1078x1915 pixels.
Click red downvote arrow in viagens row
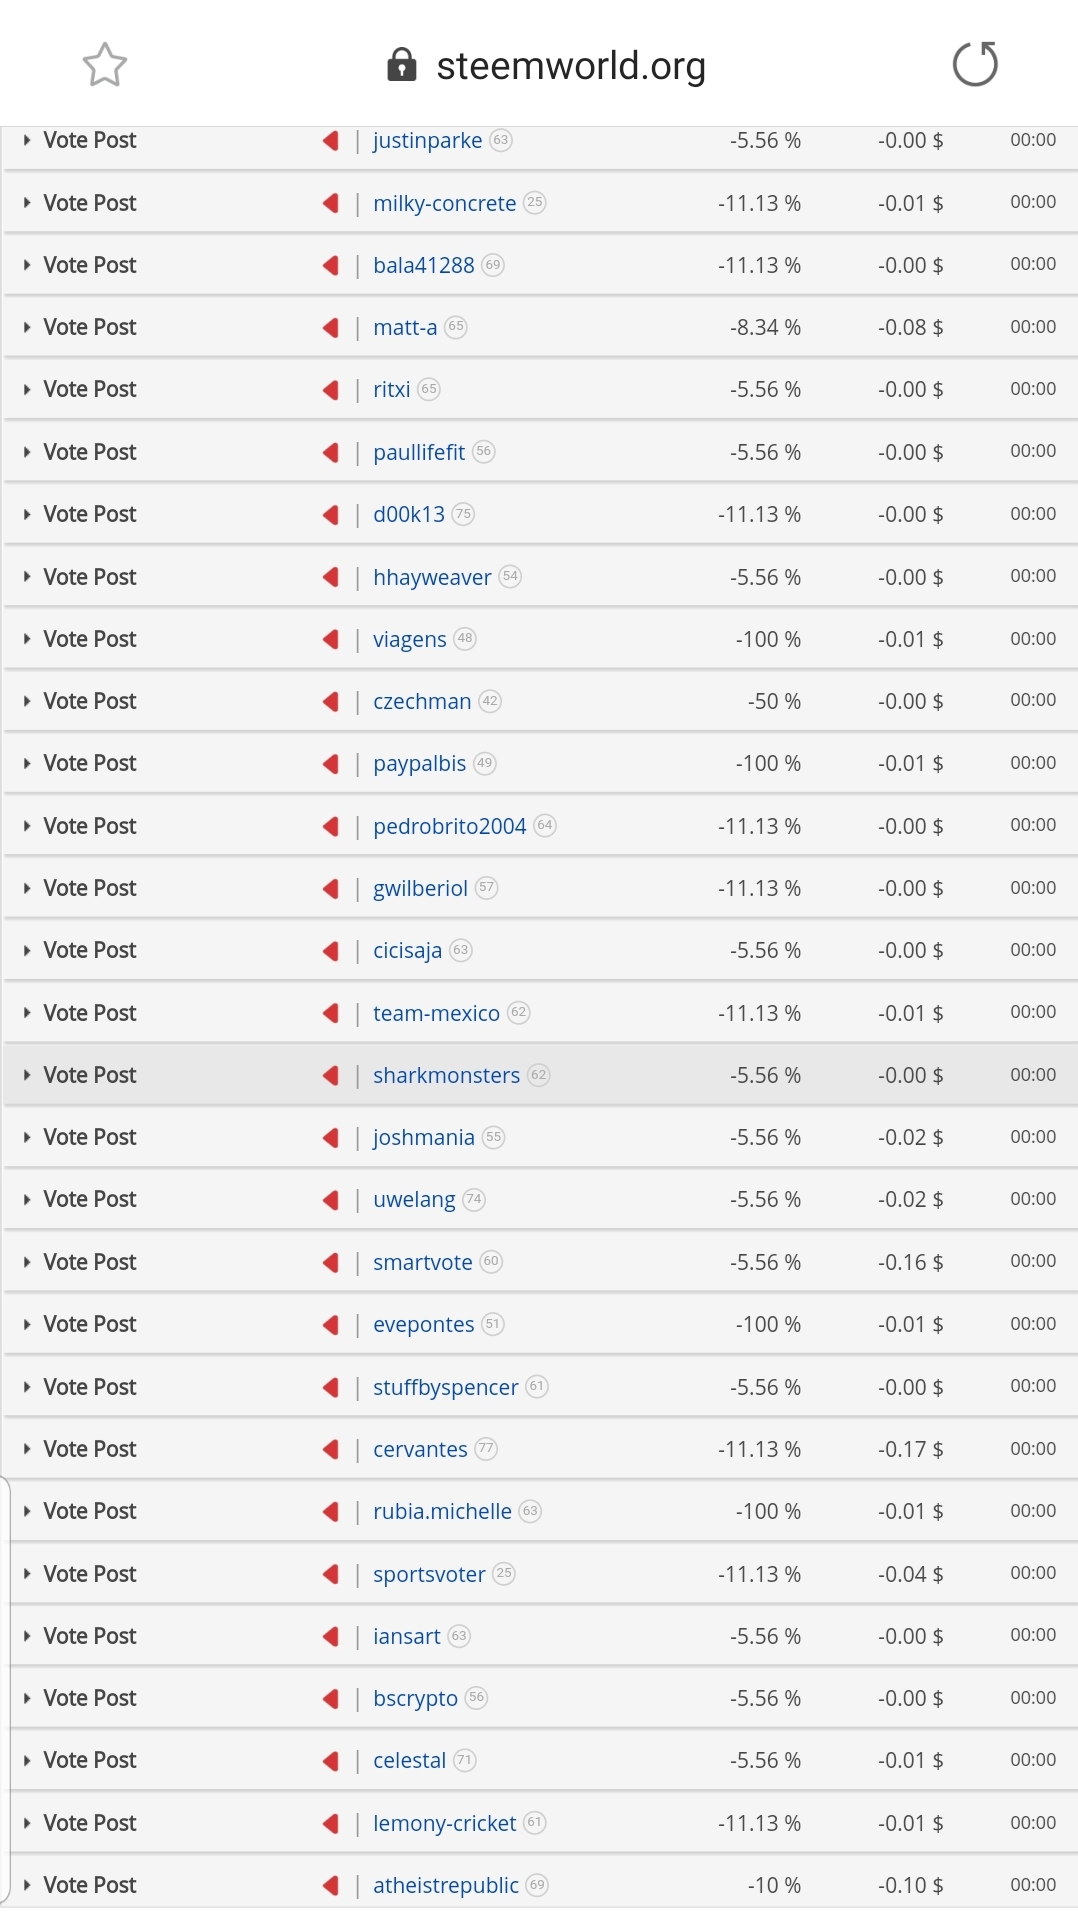(331, 639)
